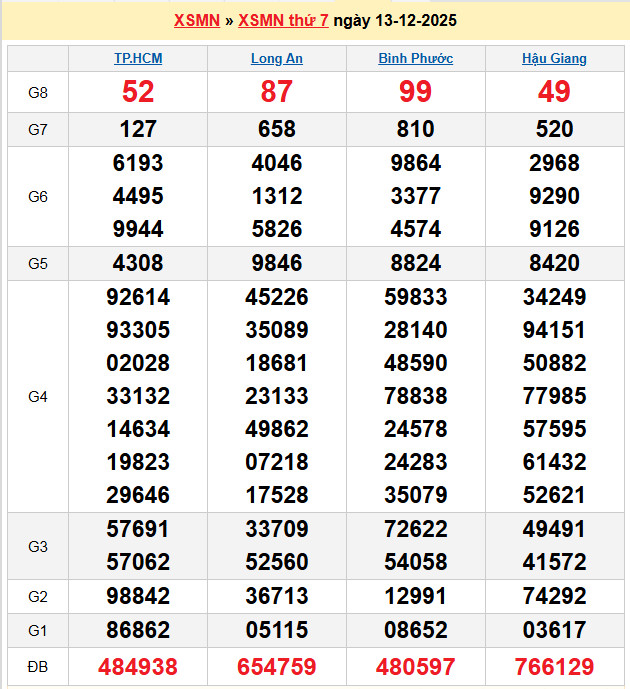Select Long An special prize 654759

tap(276, 666)
